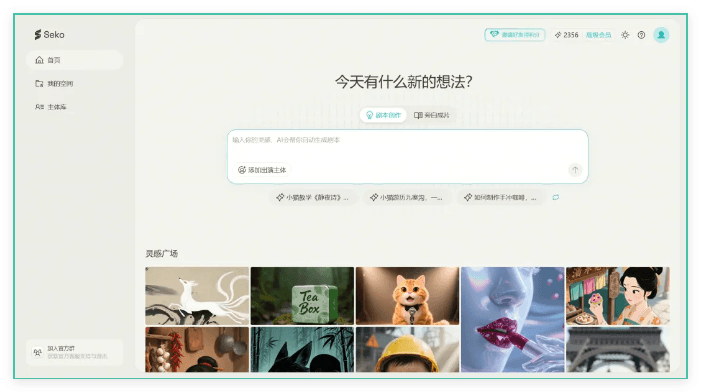Click the send arrow button in the prompt box
This screenshot has height=392, width=701.
575,170
